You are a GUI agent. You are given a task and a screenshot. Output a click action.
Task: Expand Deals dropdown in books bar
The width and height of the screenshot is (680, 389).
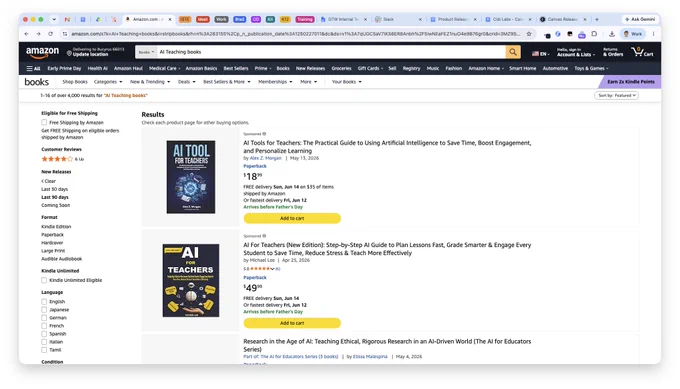186,82
